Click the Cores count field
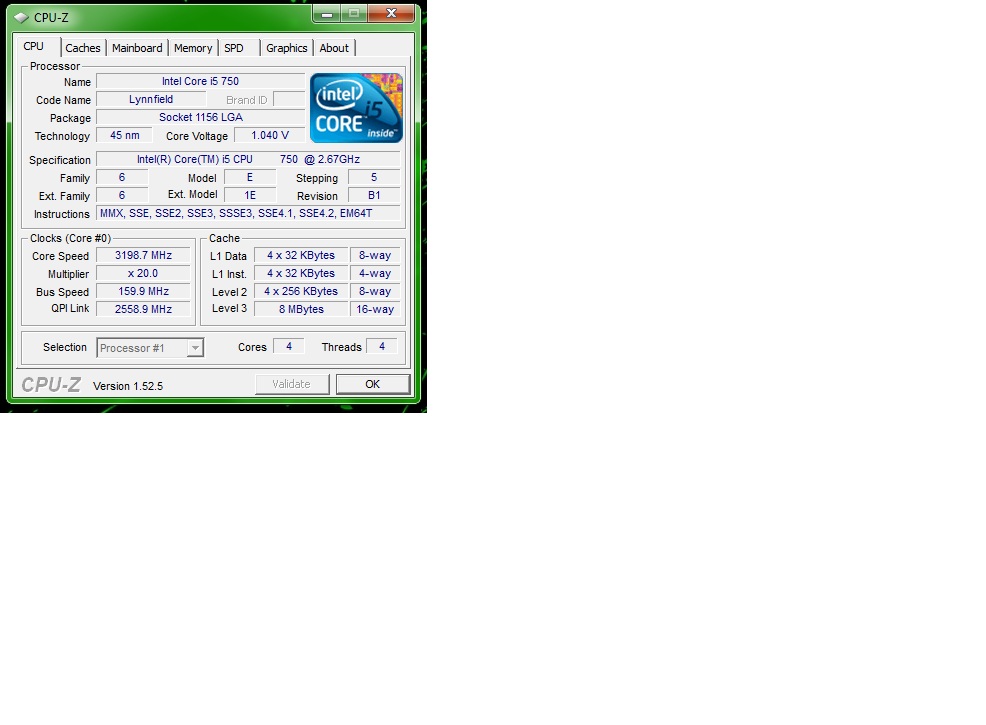The width and height of the screenshot is (986, 725). tap(289, 346)
